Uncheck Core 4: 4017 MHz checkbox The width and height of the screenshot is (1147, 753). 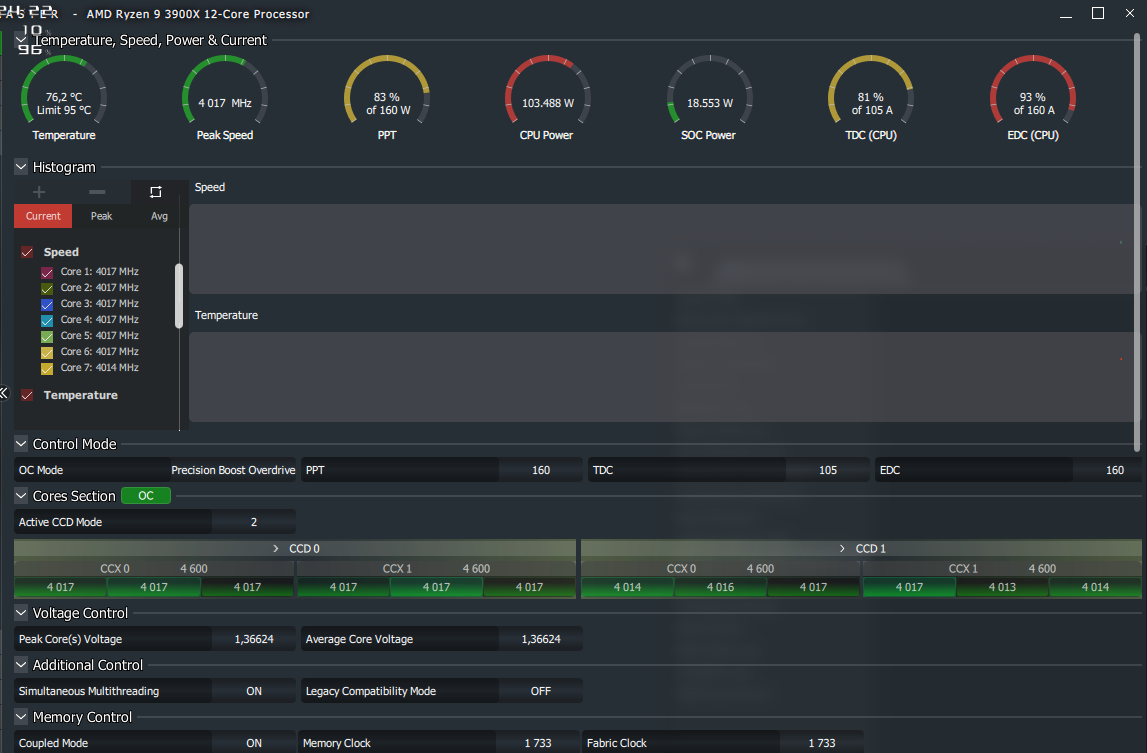[47, 321]
